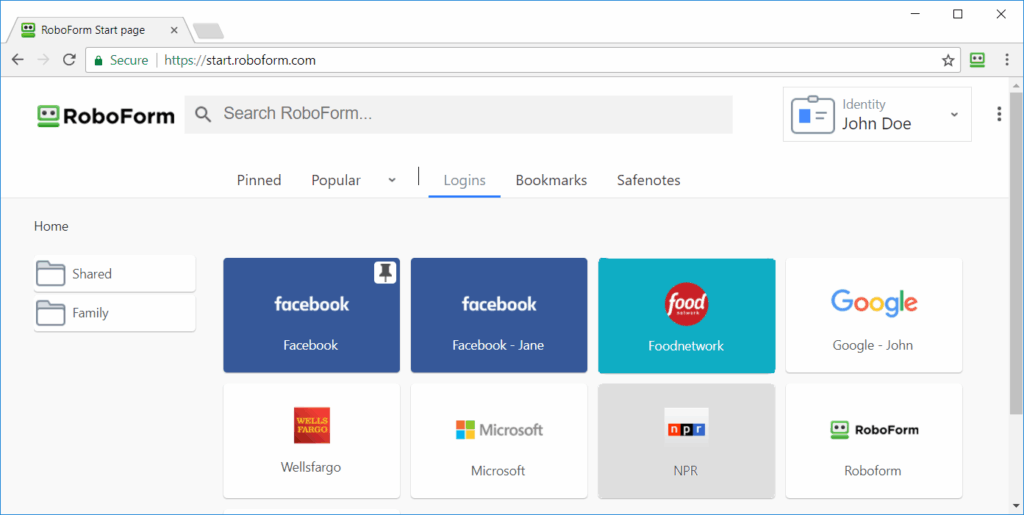Close the RoboForm Start page tab

coord(174,30)
